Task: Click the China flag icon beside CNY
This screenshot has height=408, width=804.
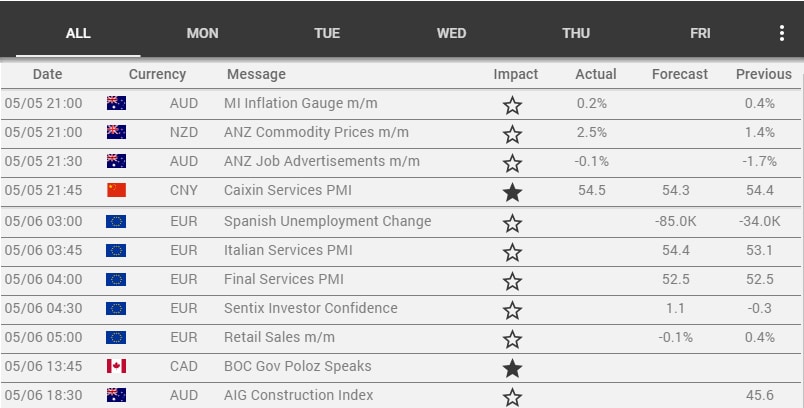Action: click(117, 191)
